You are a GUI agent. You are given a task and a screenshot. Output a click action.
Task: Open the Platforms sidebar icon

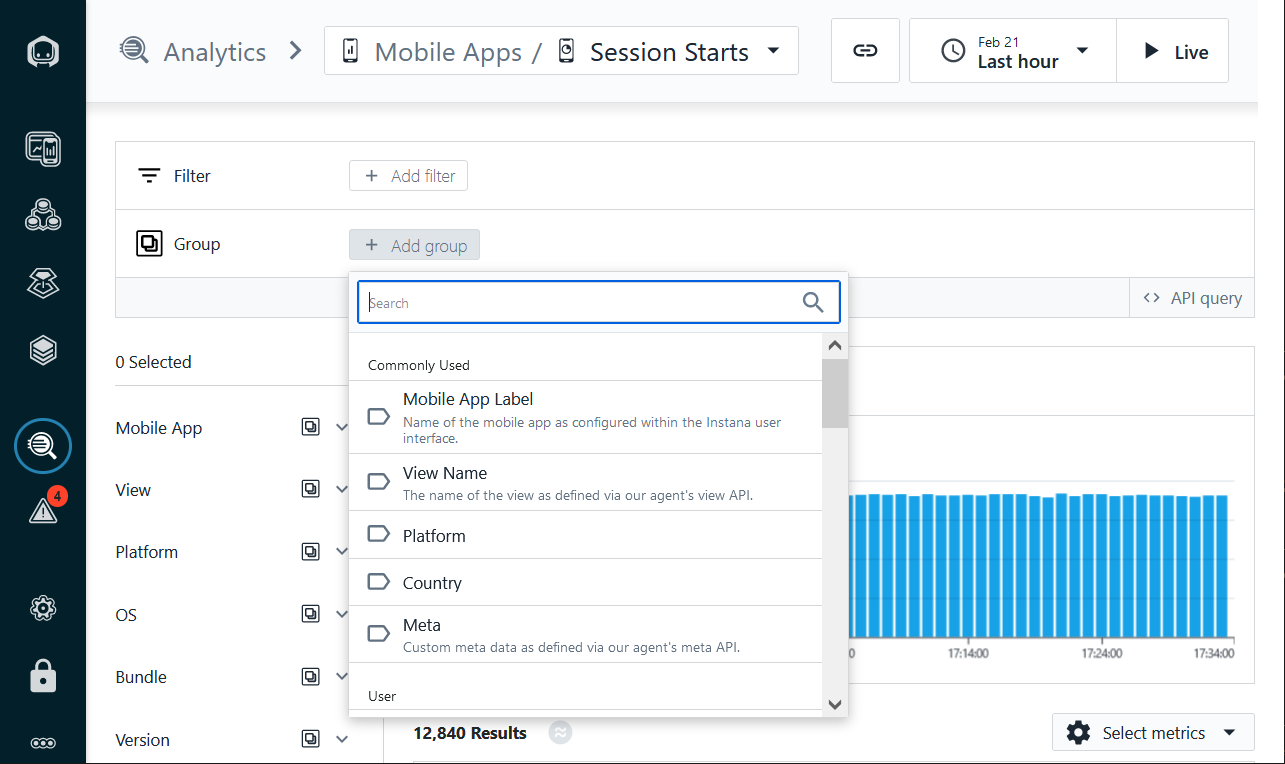43,283
